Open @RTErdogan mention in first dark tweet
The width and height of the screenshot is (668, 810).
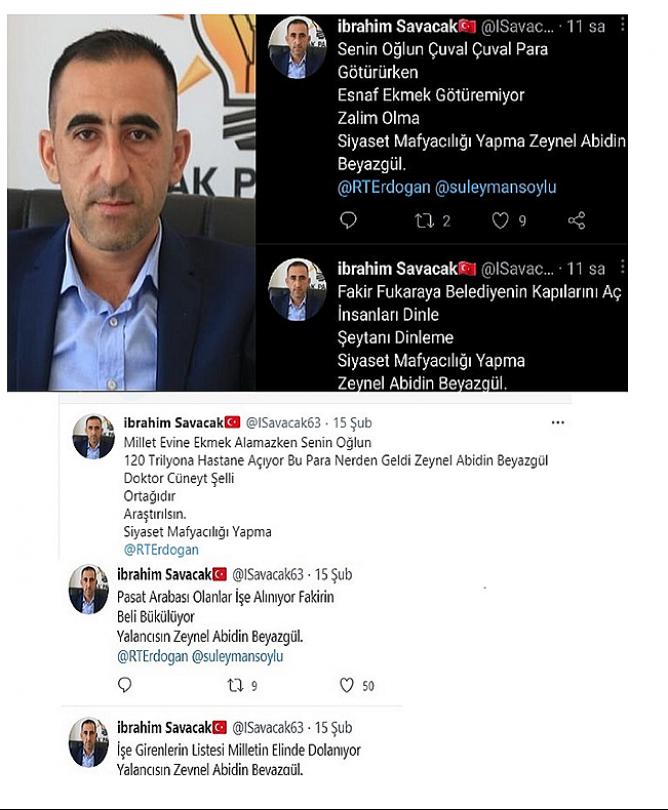[384, 187]
